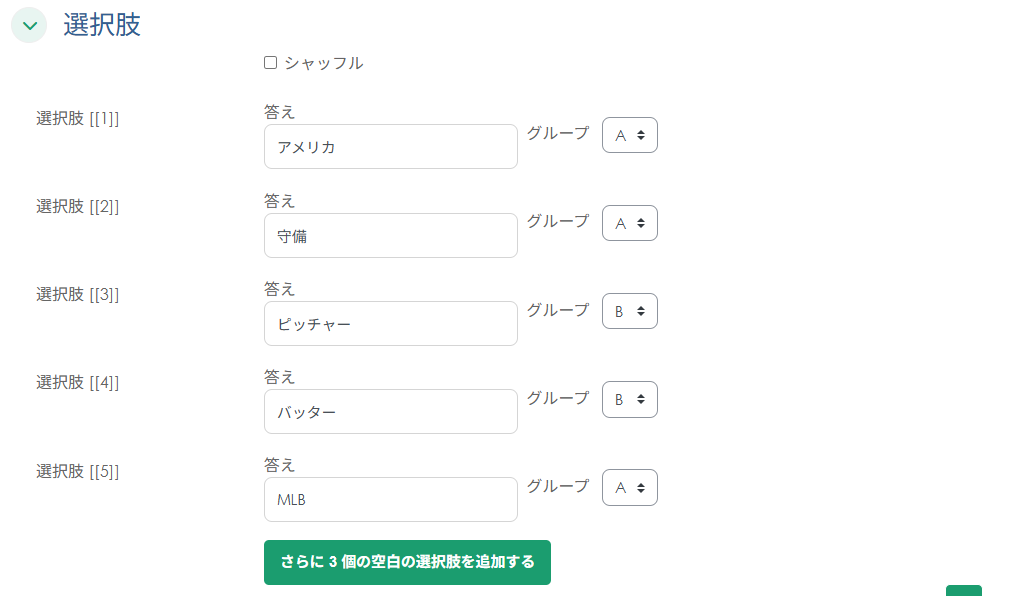Click the MLB answer text box
This screenshot has height=596, width=1013.
click(390, 499)
